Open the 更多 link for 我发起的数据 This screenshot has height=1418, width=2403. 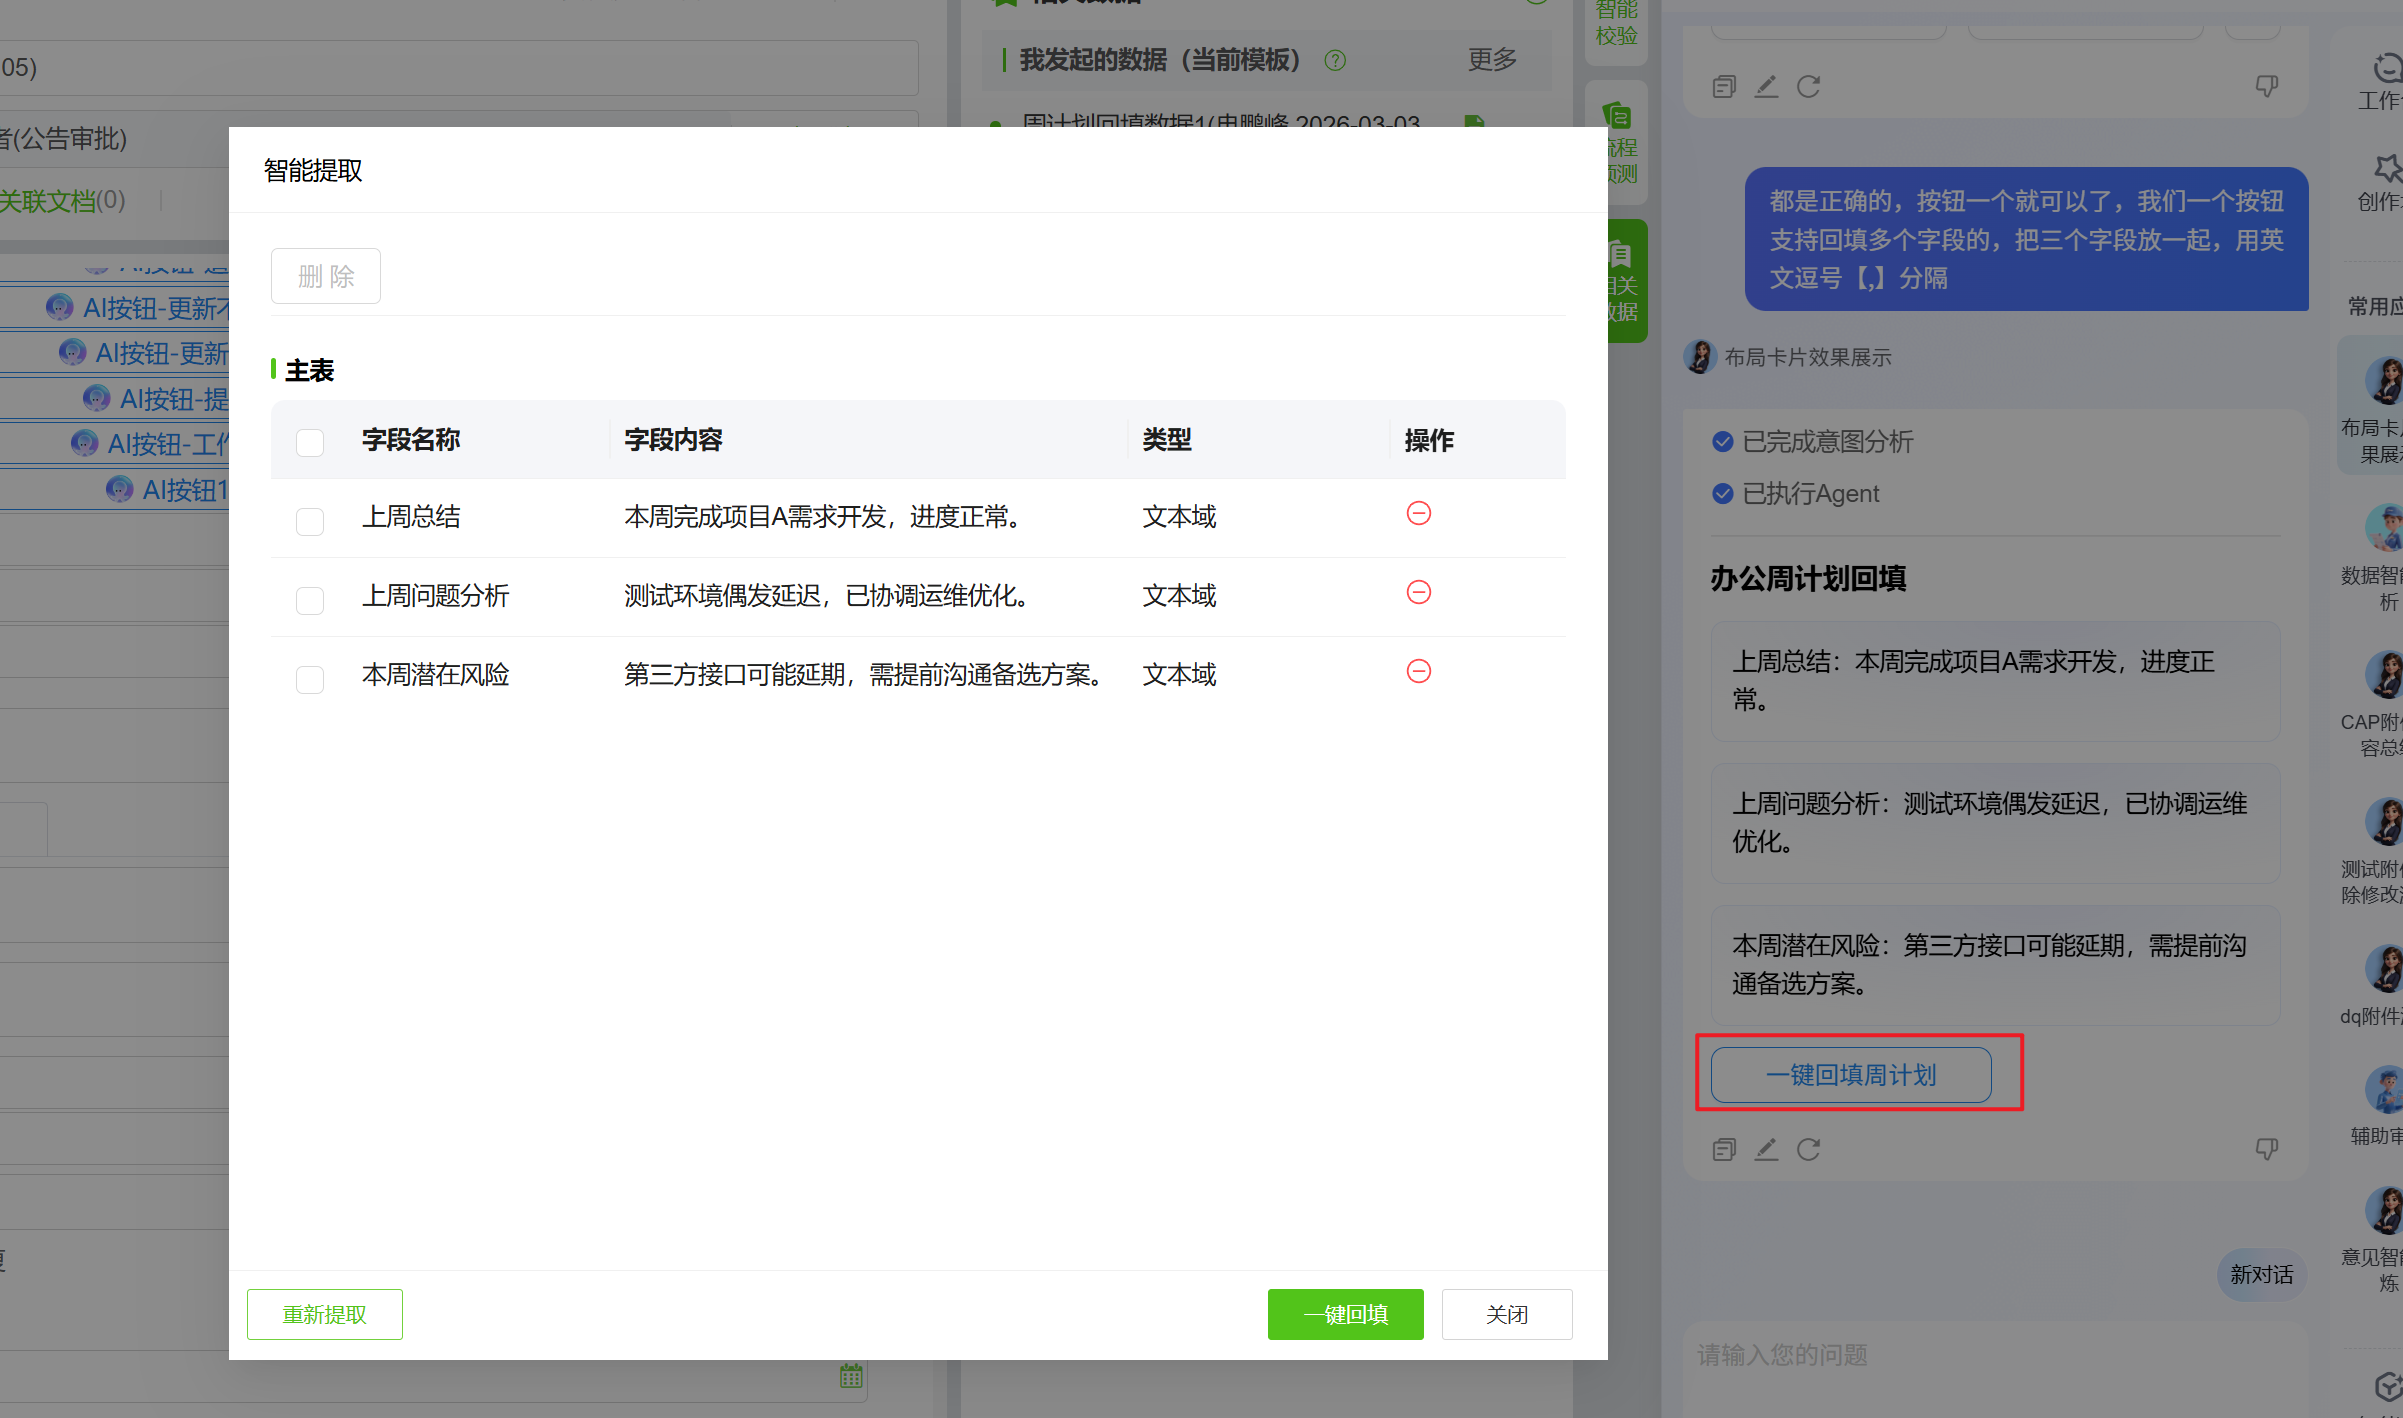[x=1492, y=60]
